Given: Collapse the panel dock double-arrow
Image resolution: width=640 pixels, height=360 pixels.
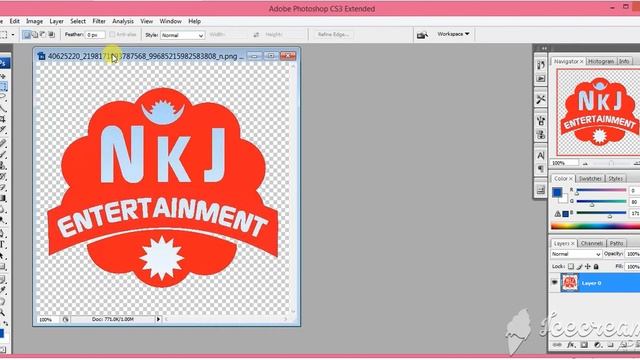Looking at the screenshot, I should coord(543,48).
